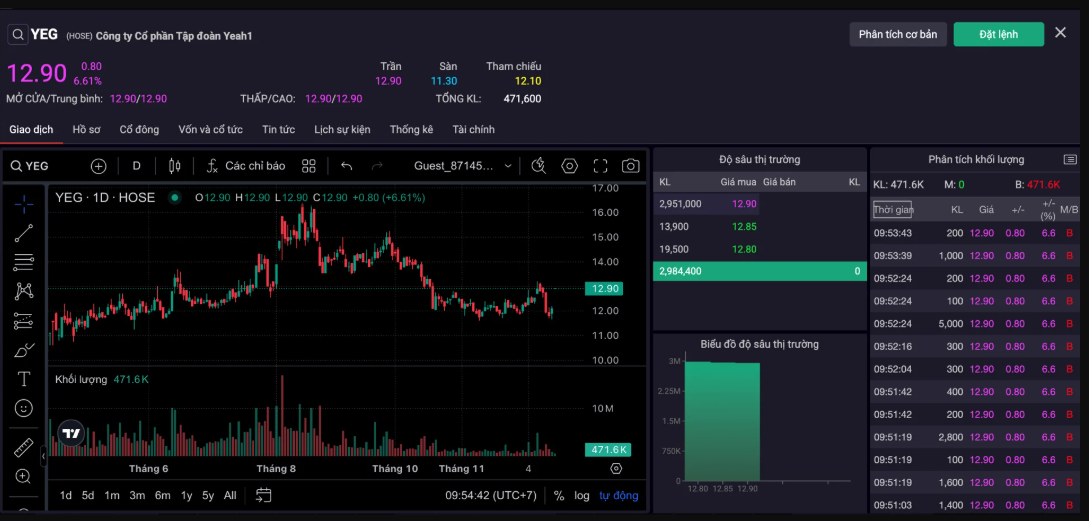Set chart range to All
Screen dimensions: 1089x521
click(x=230, y=495)
